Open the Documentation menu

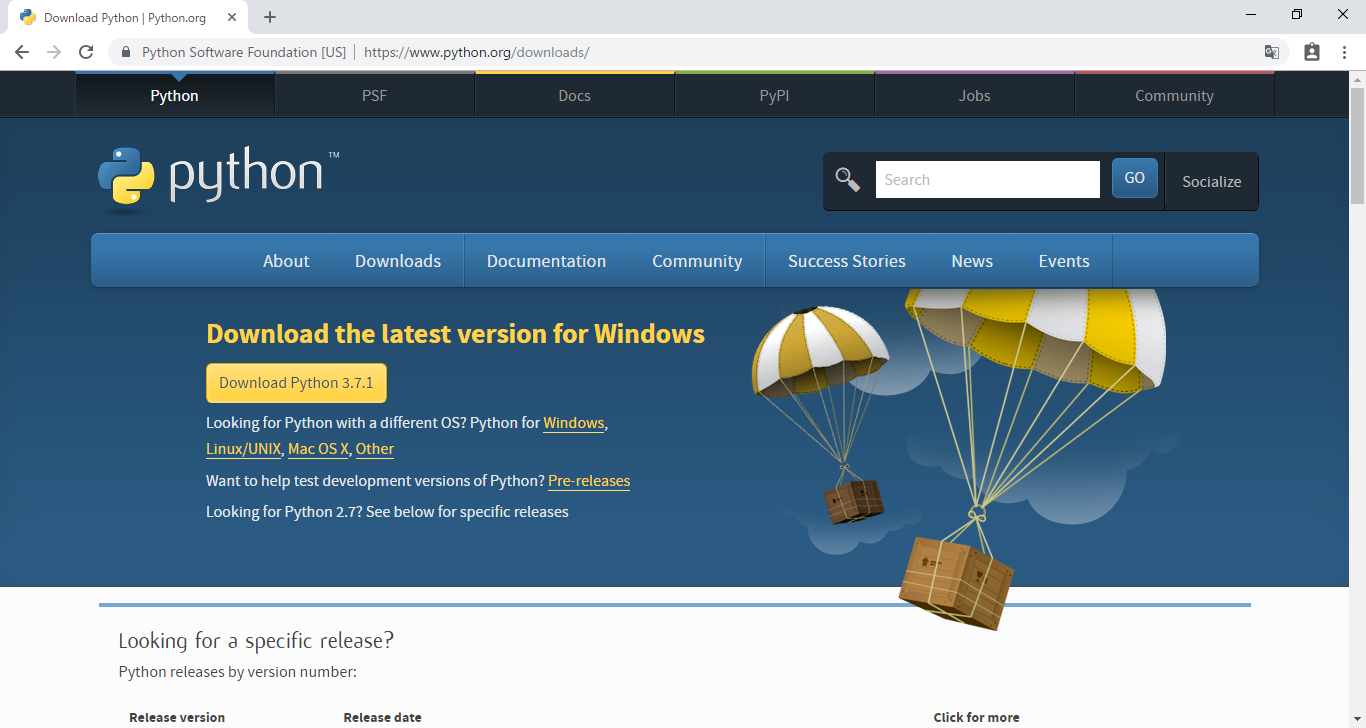(546, 261)
